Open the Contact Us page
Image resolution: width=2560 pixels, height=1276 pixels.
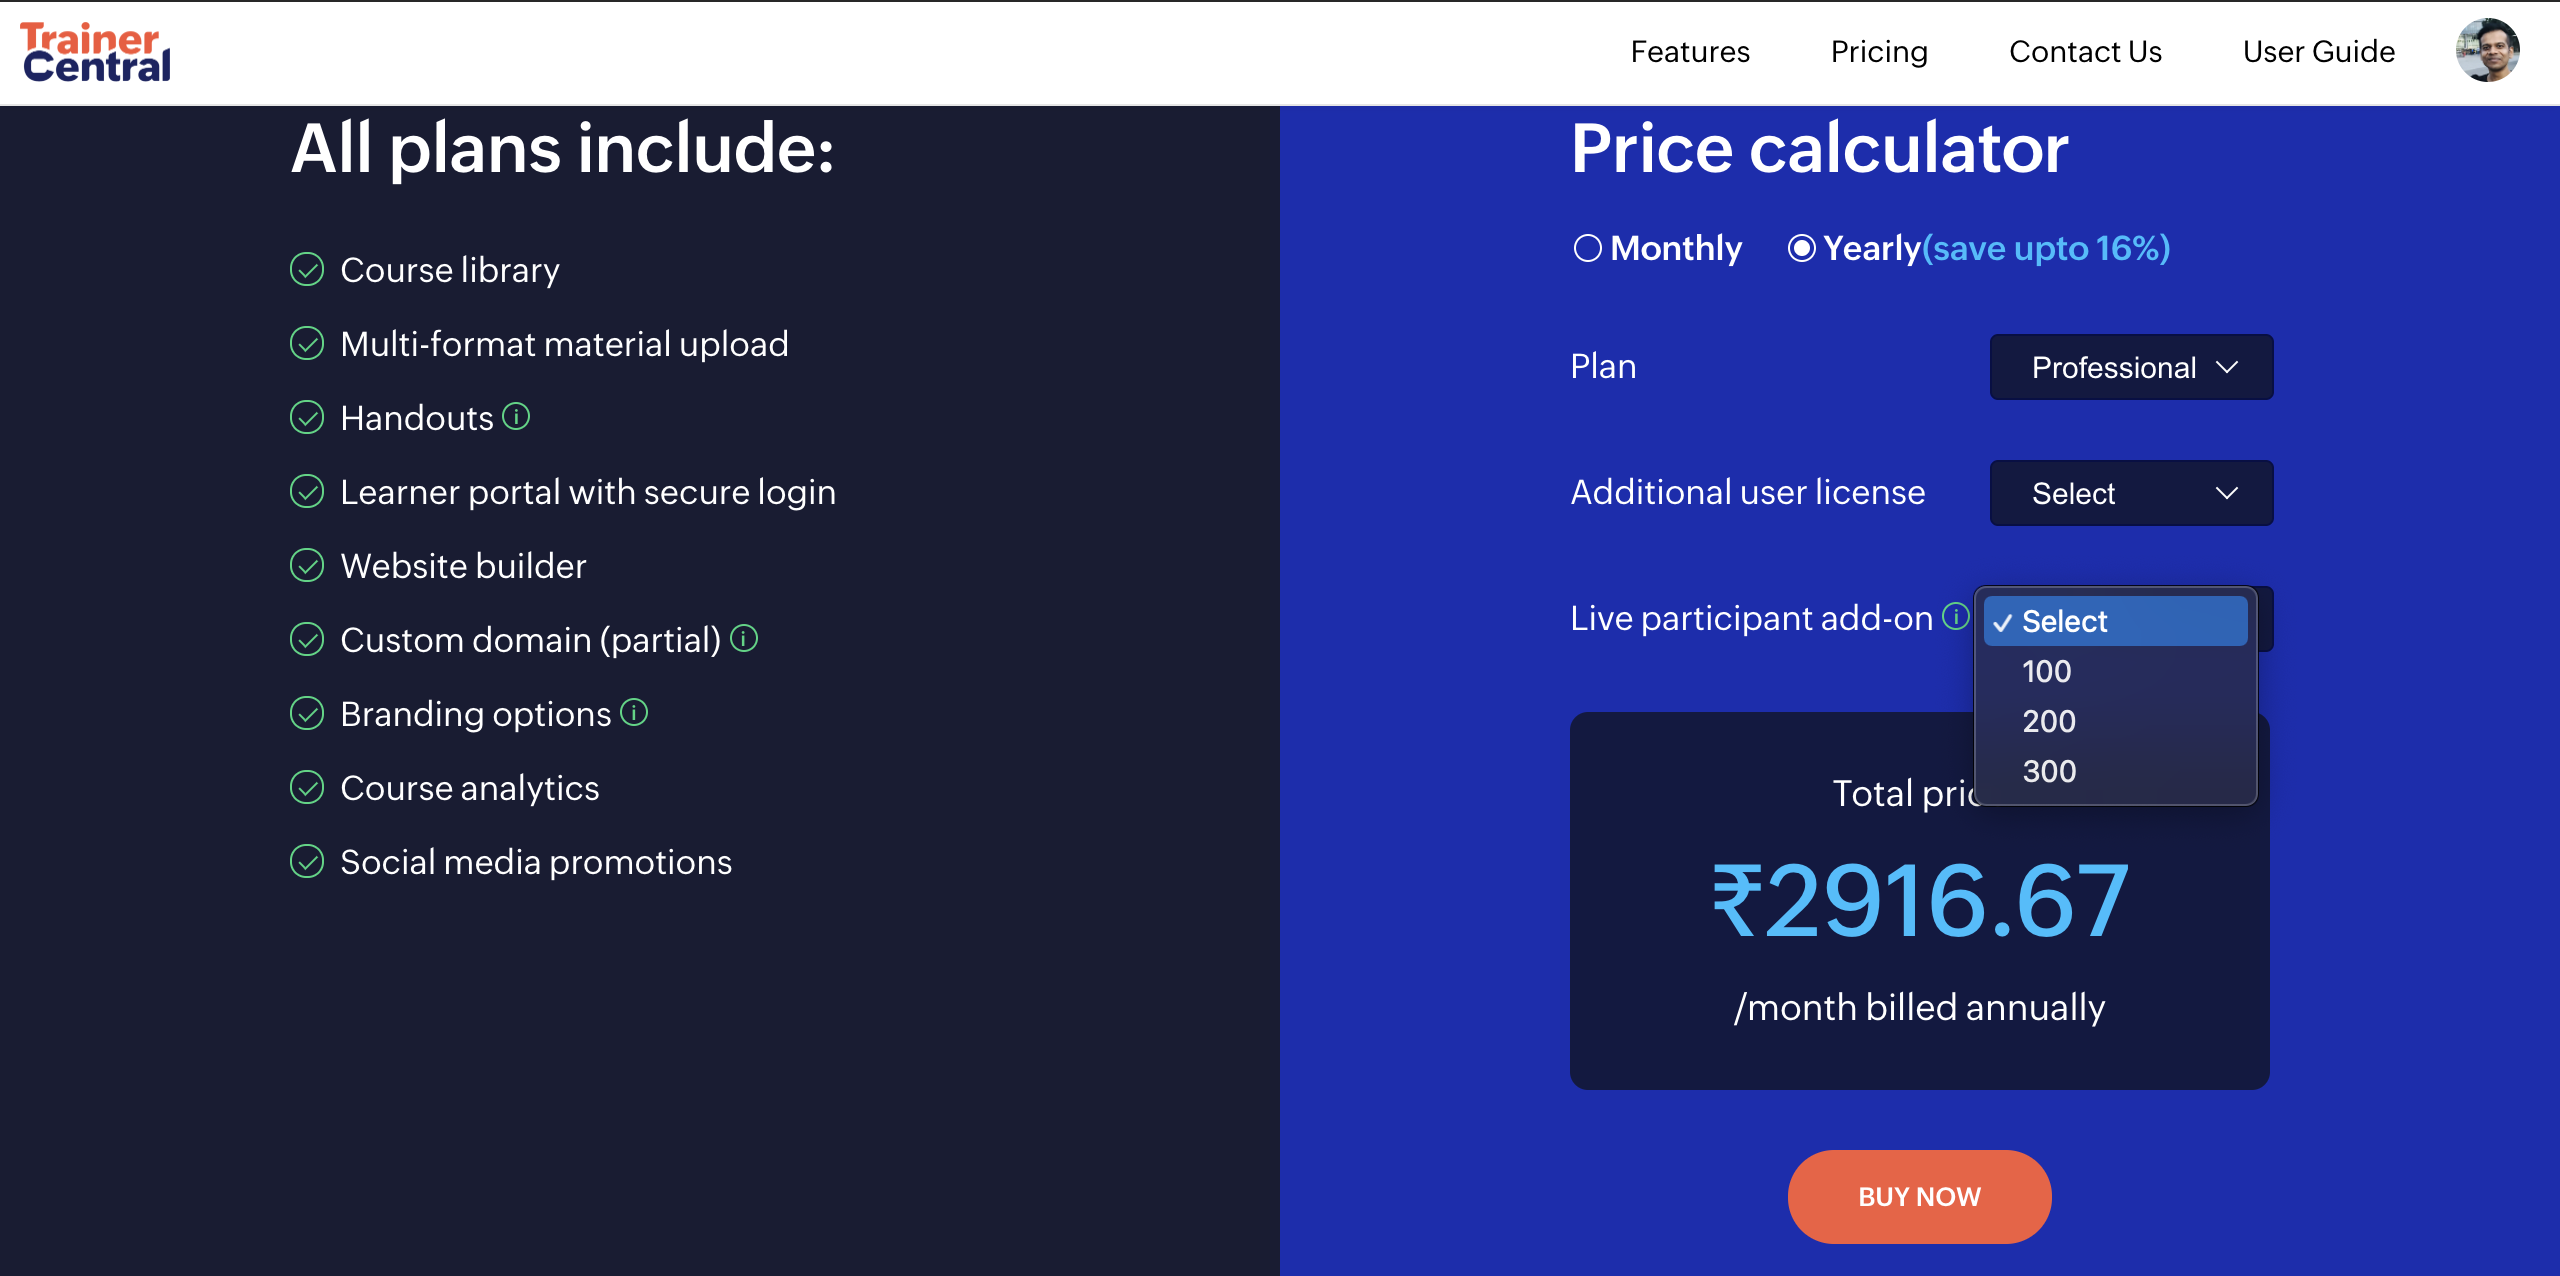pos(2085,52)
